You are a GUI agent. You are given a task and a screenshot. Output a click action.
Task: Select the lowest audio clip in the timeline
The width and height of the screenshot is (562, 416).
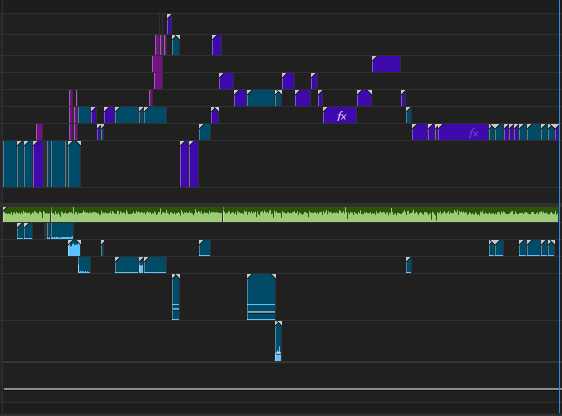pos(278,341)
